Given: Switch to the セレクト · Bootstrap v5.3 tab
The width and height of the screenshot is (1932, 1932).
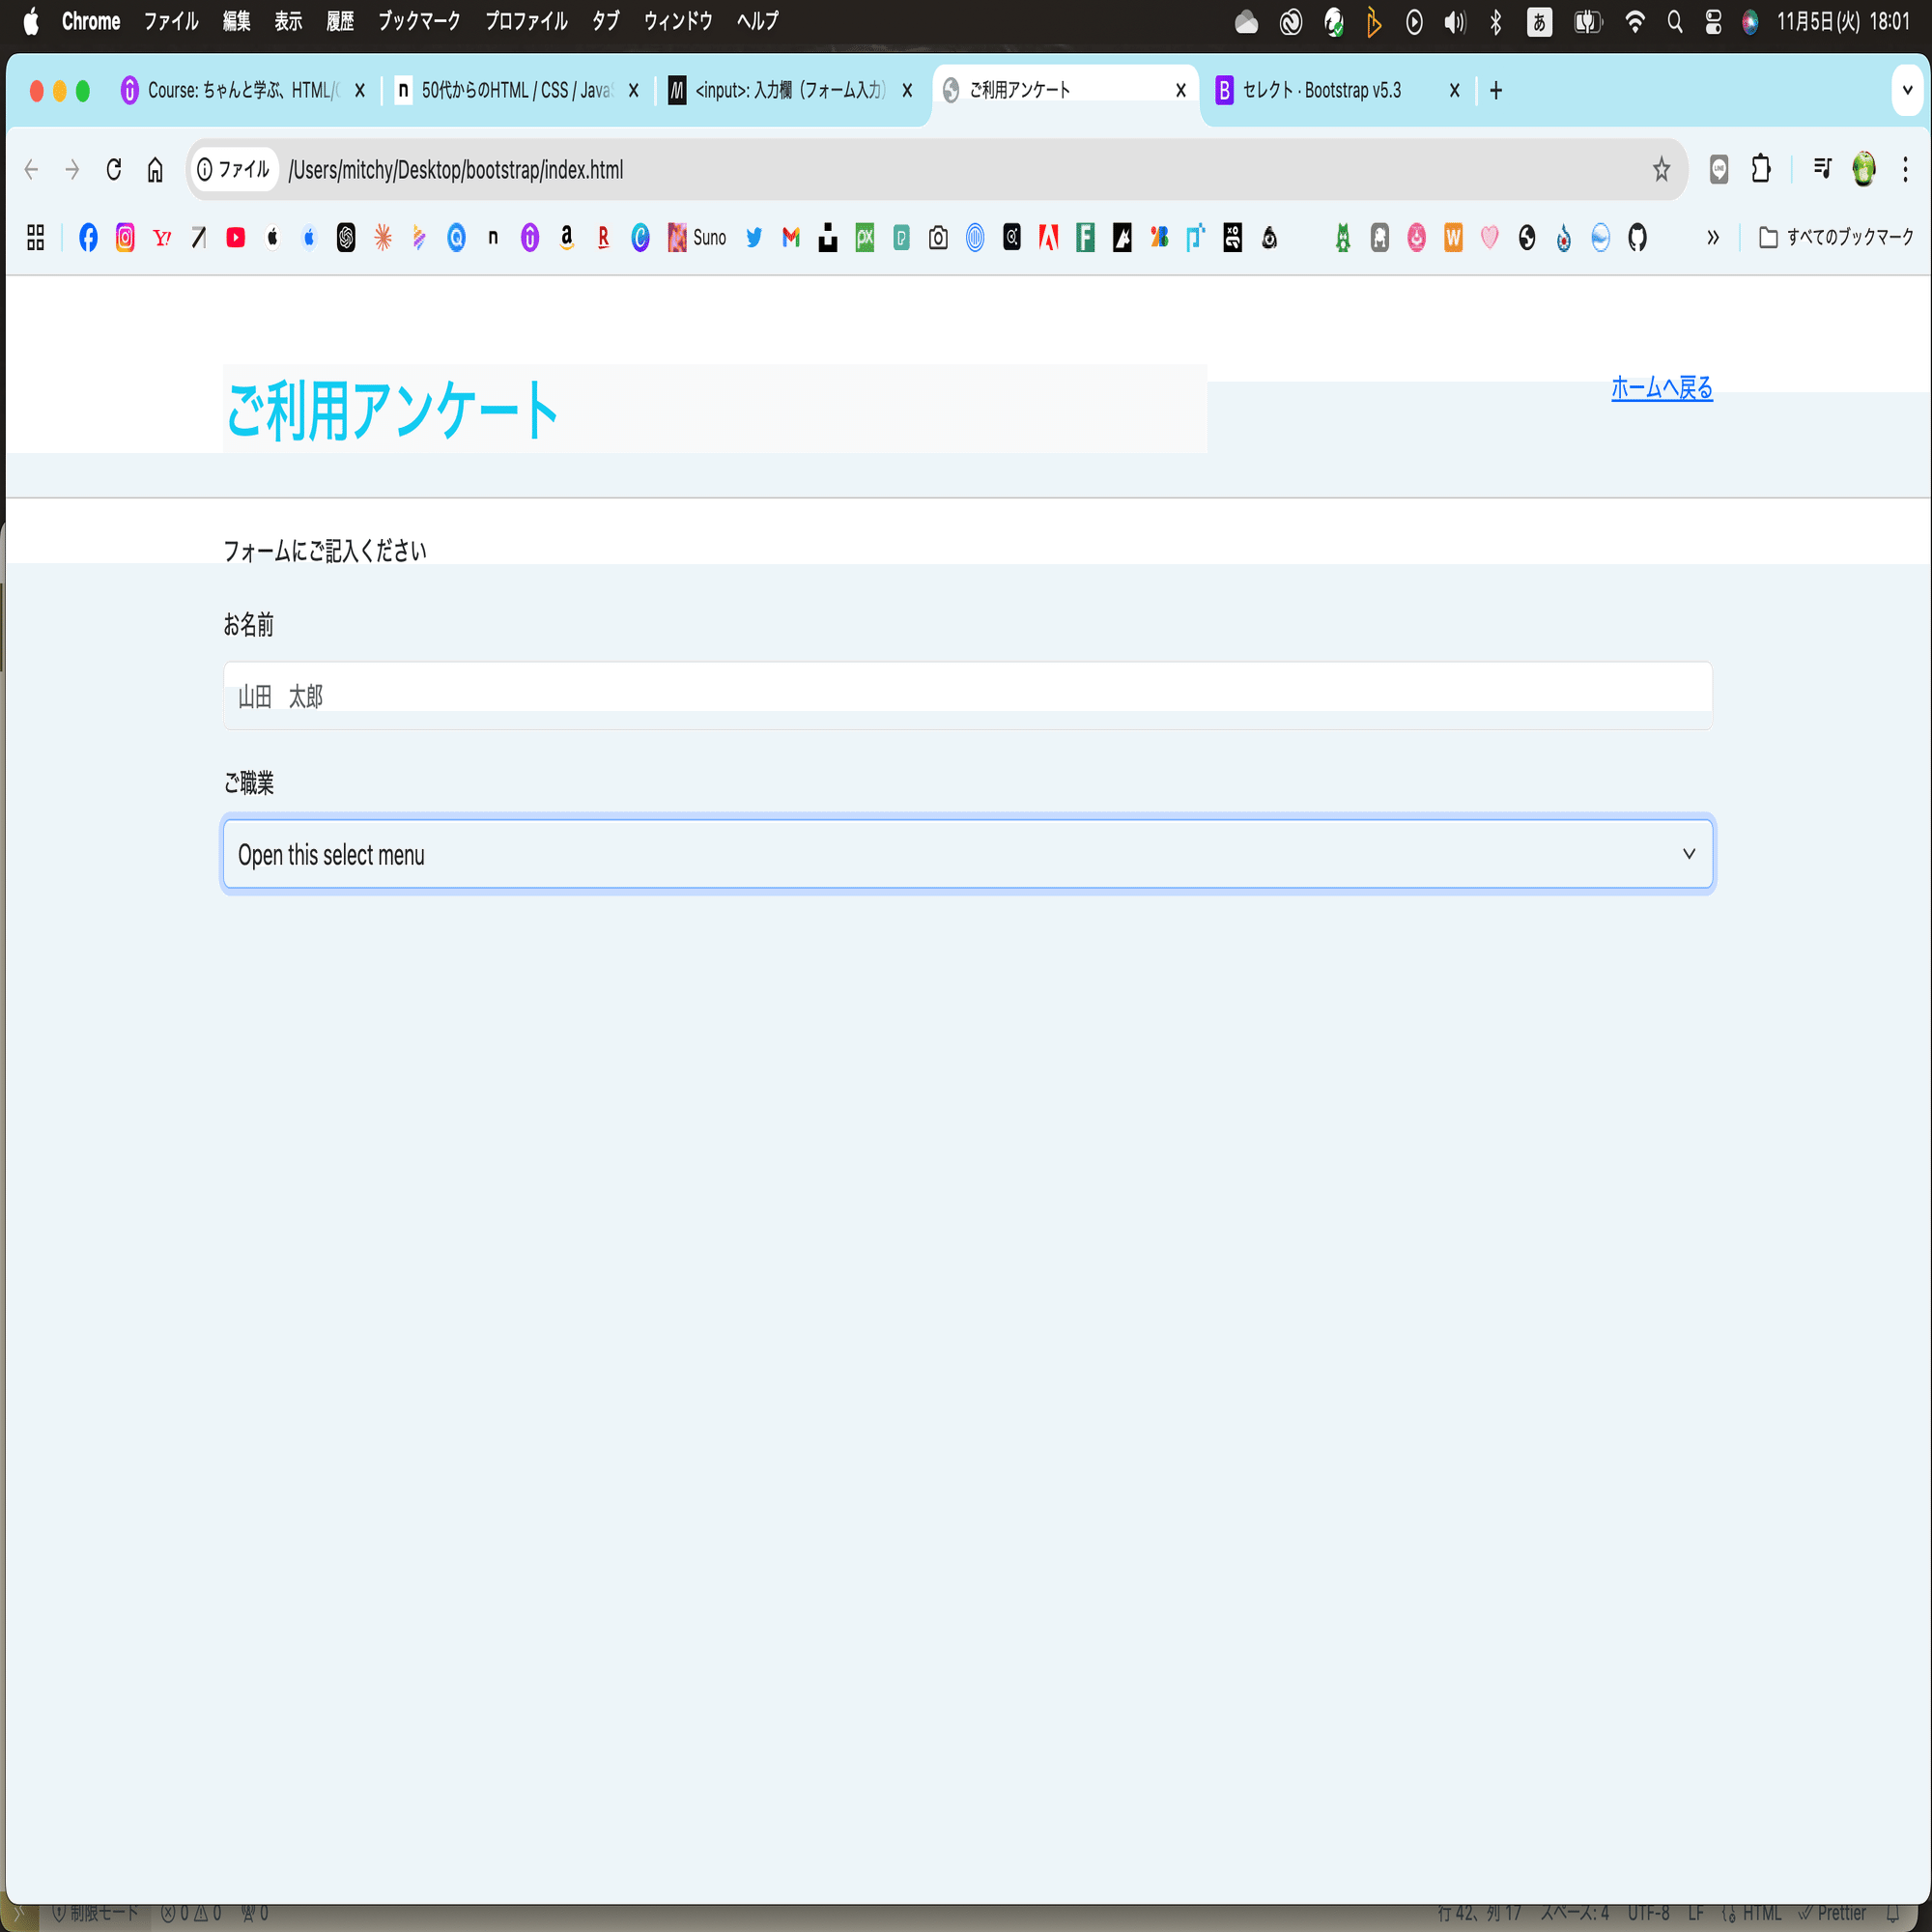Looking at the screenshot, I should (1320, 90).
